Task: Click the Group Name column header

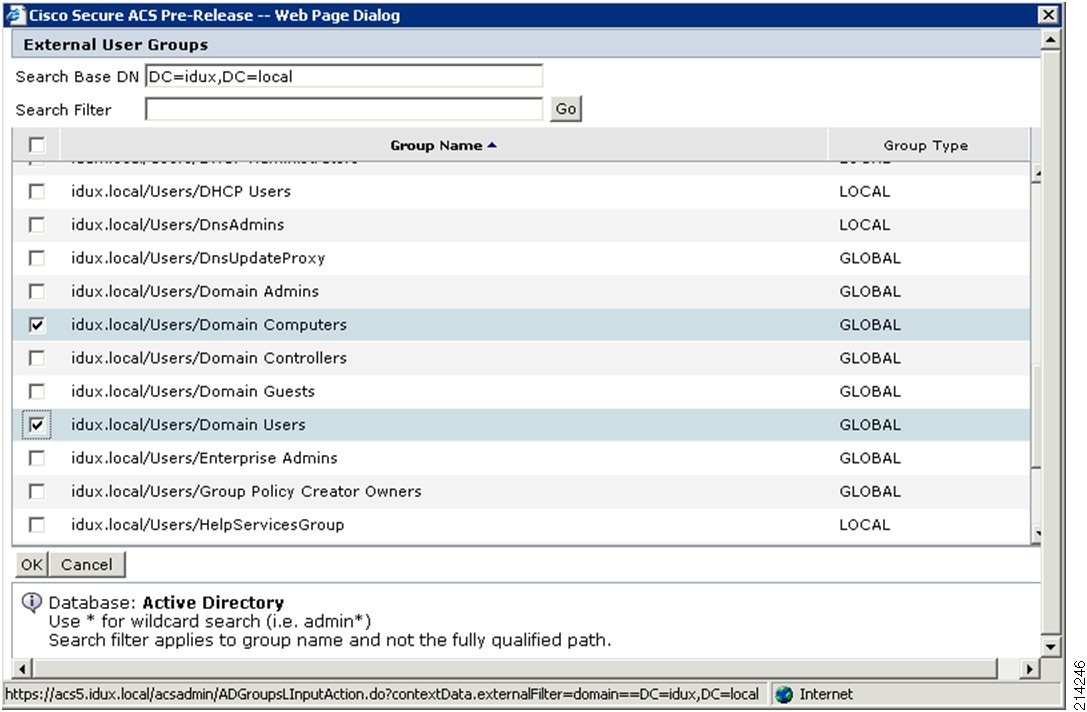Action: point(444,145)
